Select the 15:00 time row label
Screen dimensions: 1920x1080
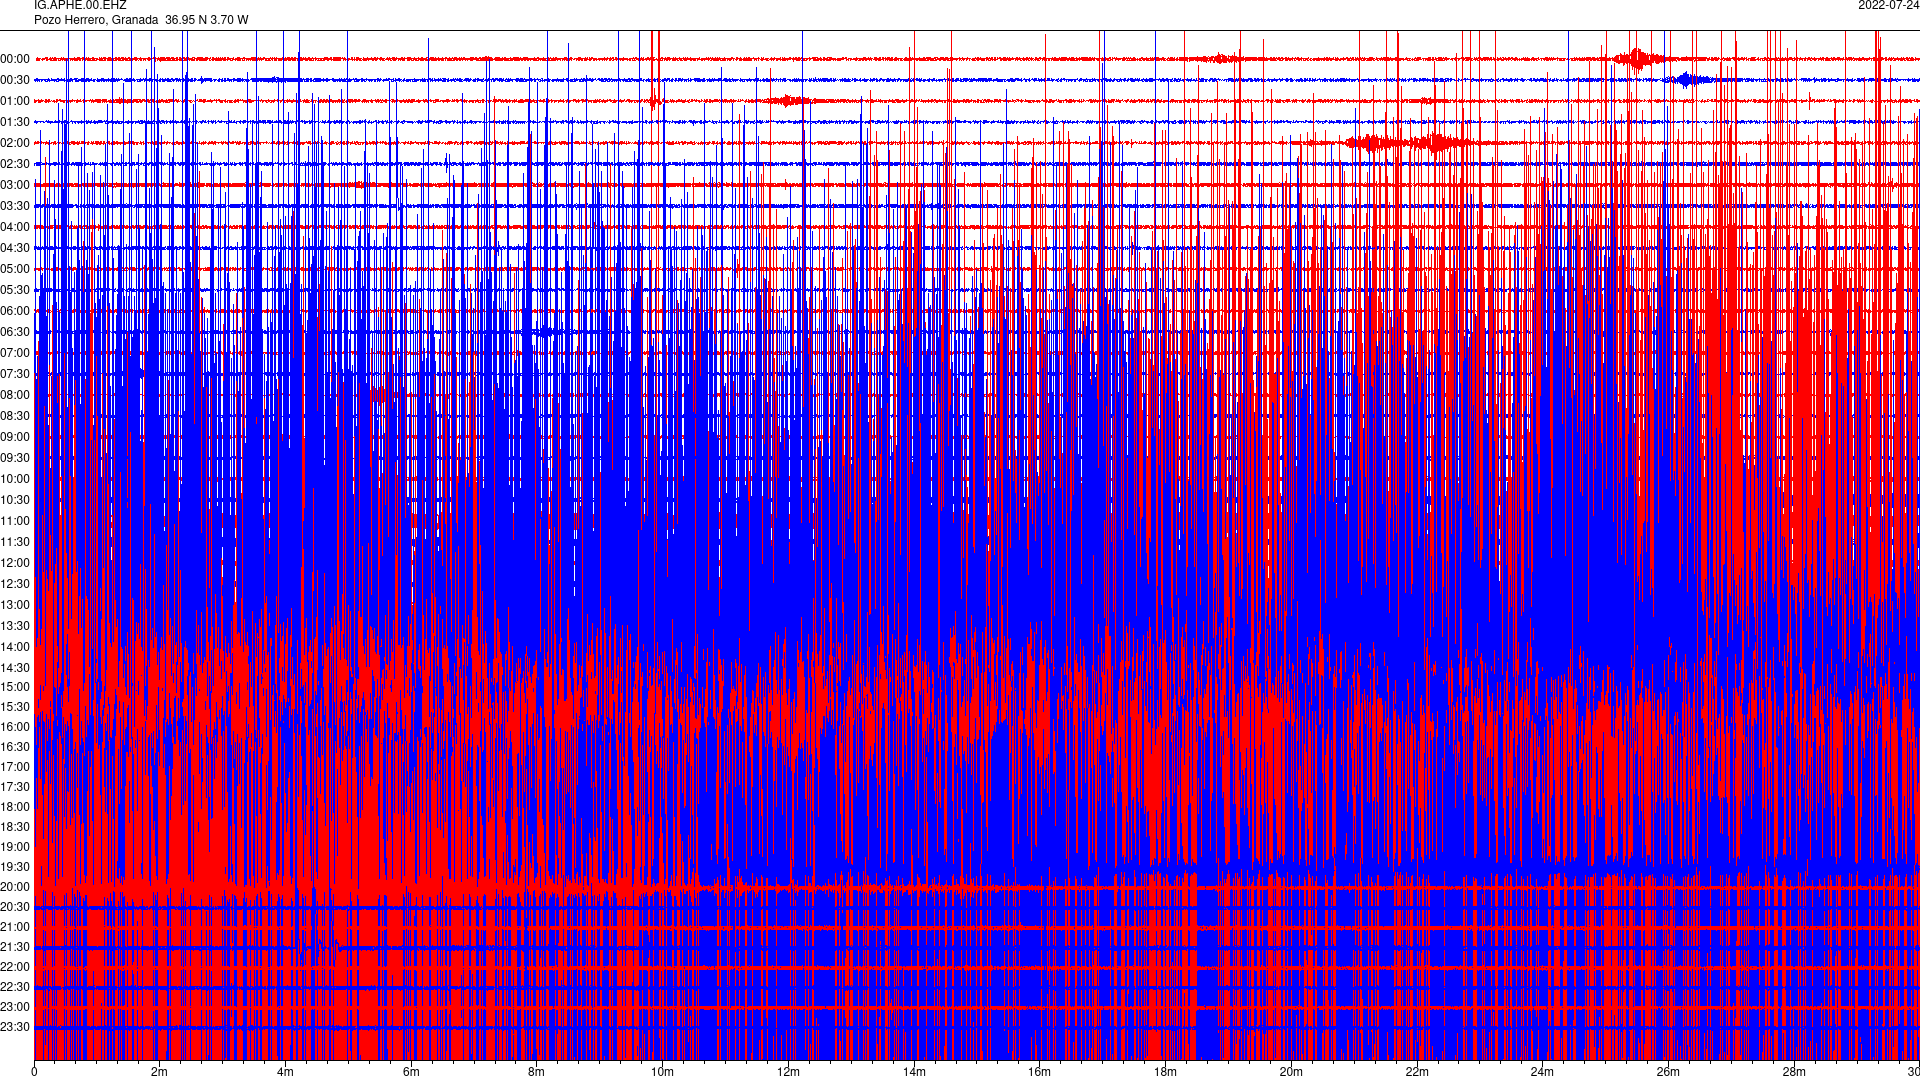coord(15,687)
